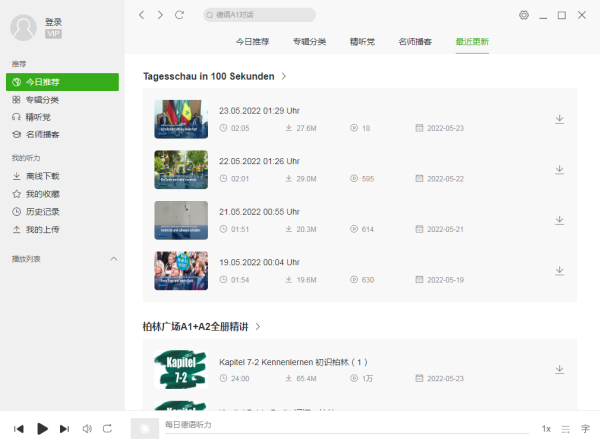This screenshot has width=600, height=446.
Task: Open thumbnail of 19.05.2022 episode
Action: point(181,271)
